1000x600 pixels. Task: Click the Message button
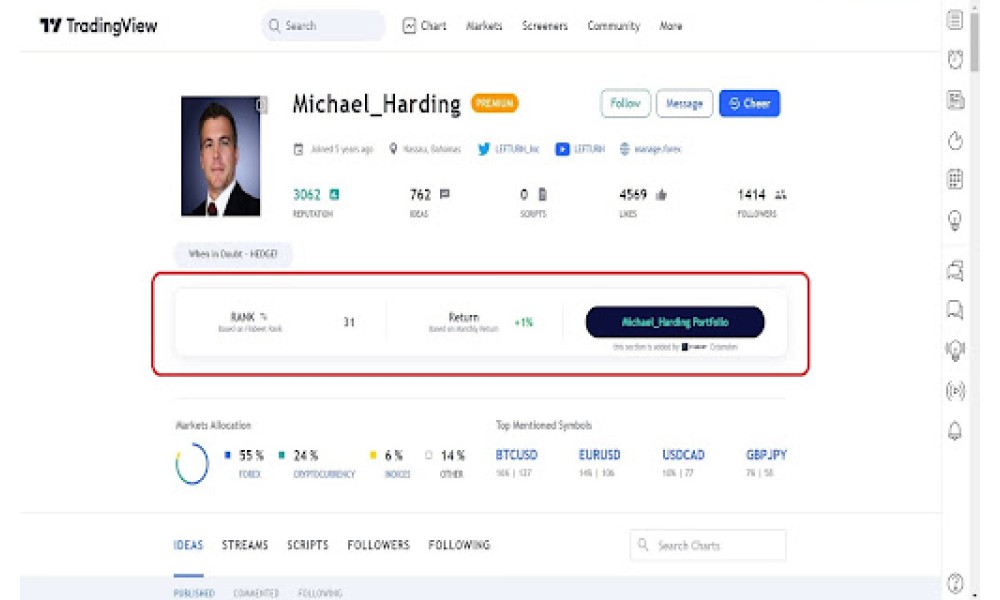(684, 103)
